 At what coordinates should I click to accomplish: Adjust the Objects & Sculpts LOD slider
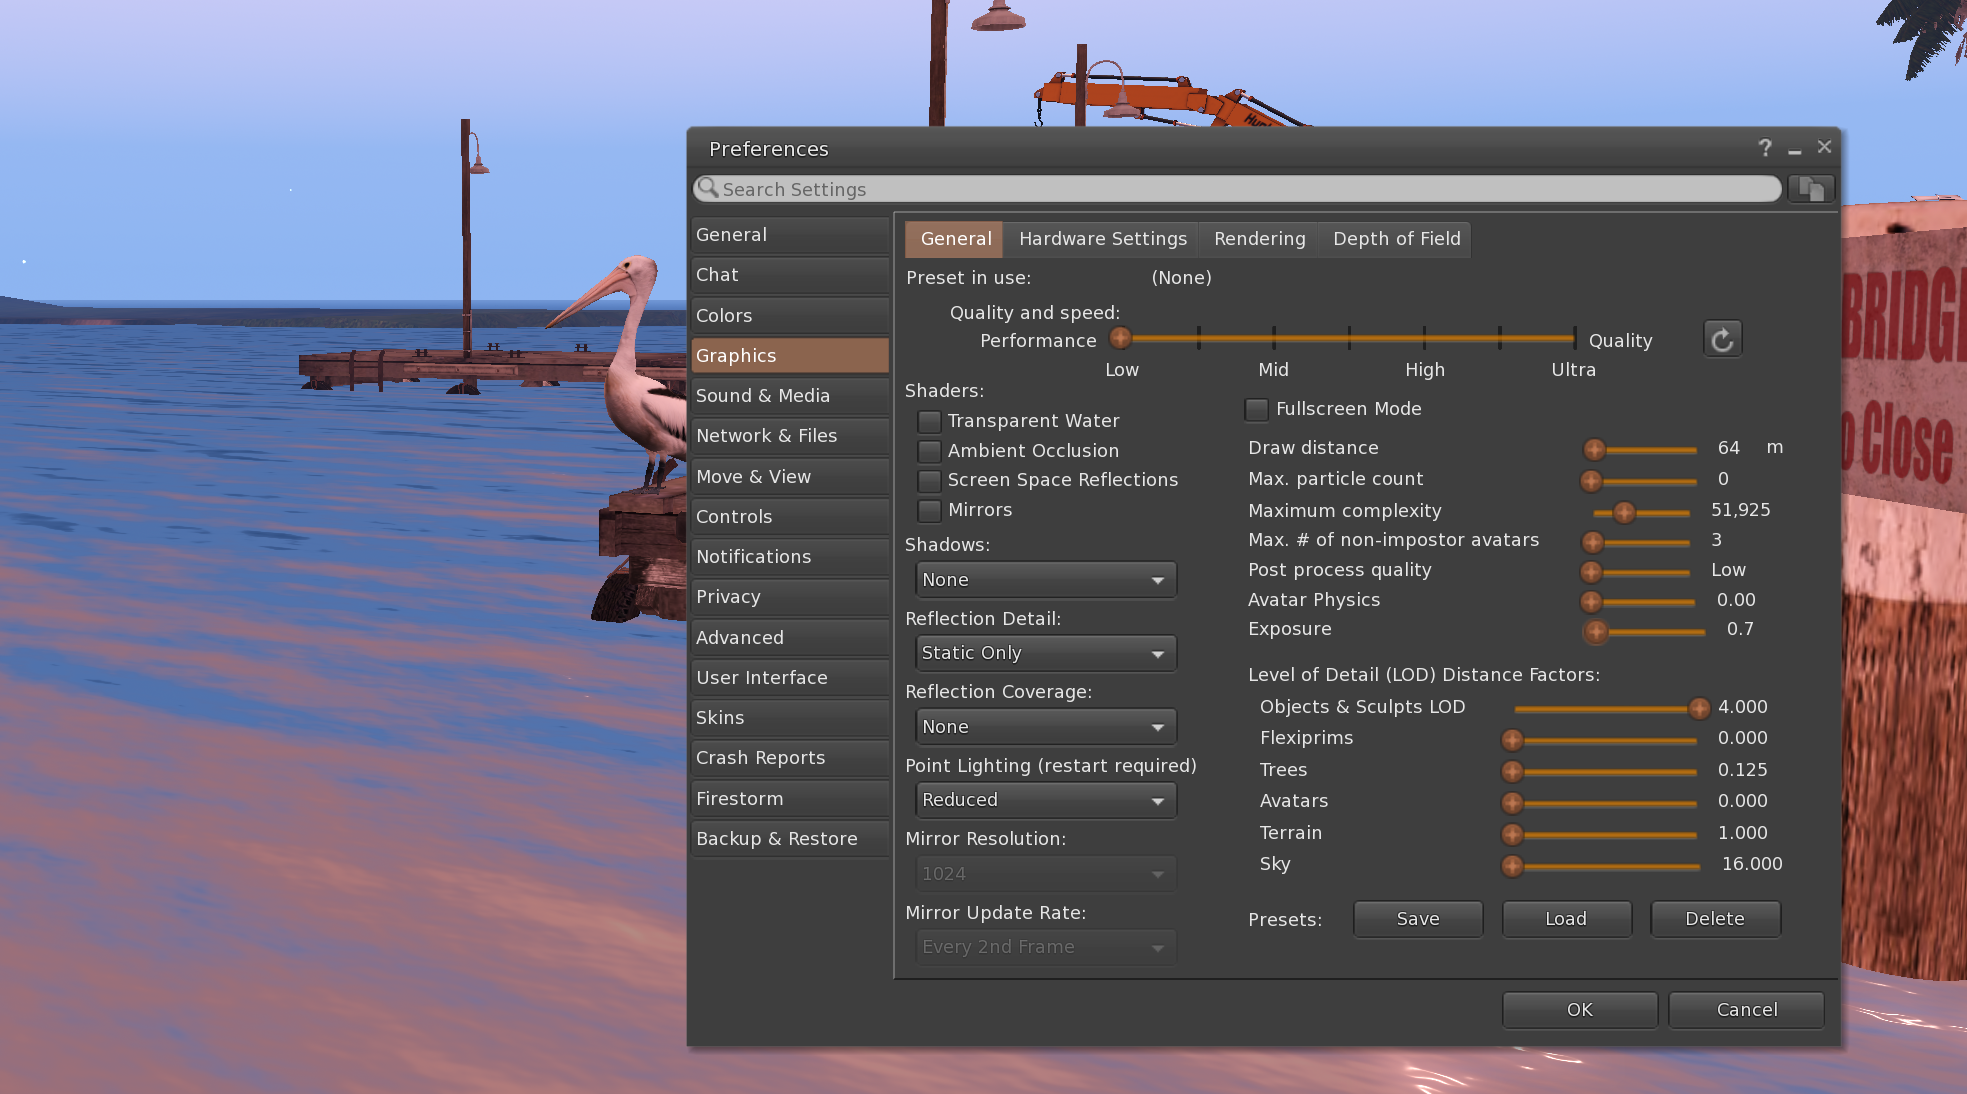pos(1612,709)
